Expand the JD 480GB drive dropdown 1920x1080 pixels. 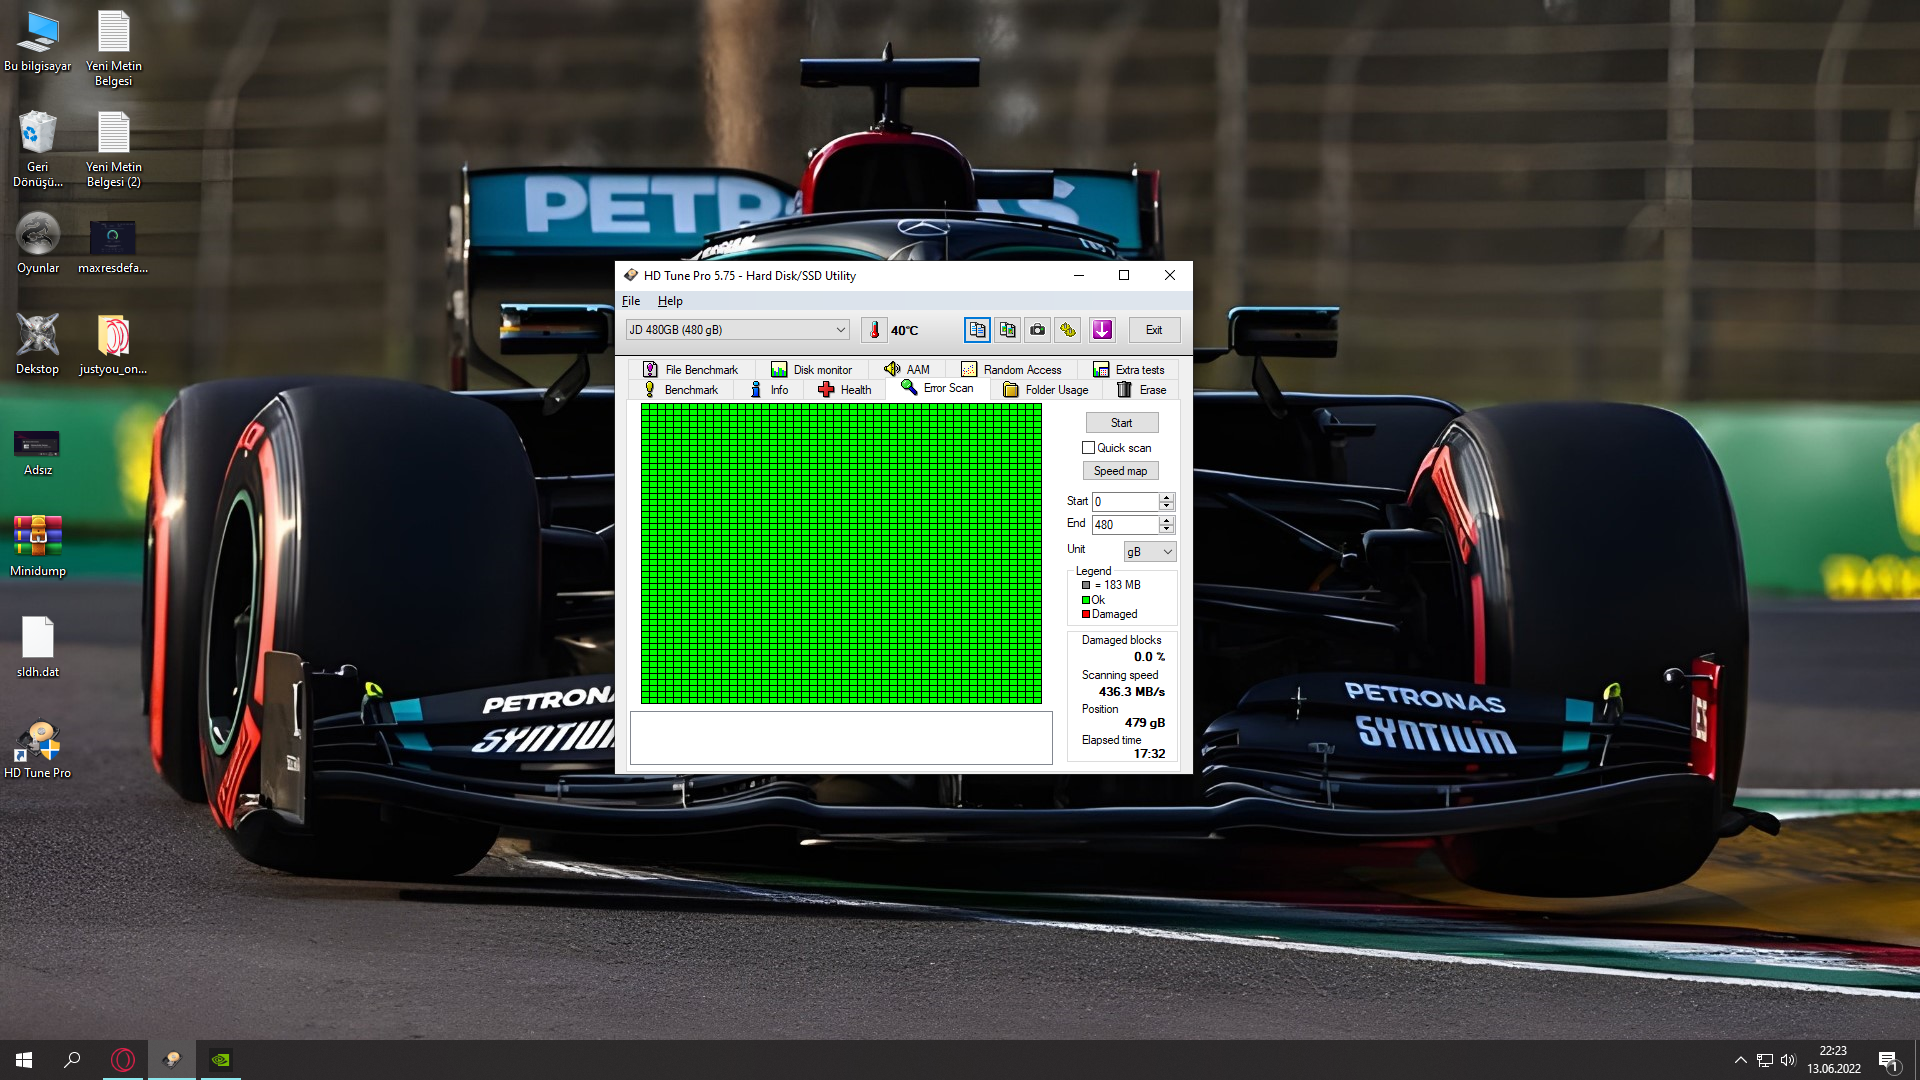pyautogui.click(x=840, y=330)
